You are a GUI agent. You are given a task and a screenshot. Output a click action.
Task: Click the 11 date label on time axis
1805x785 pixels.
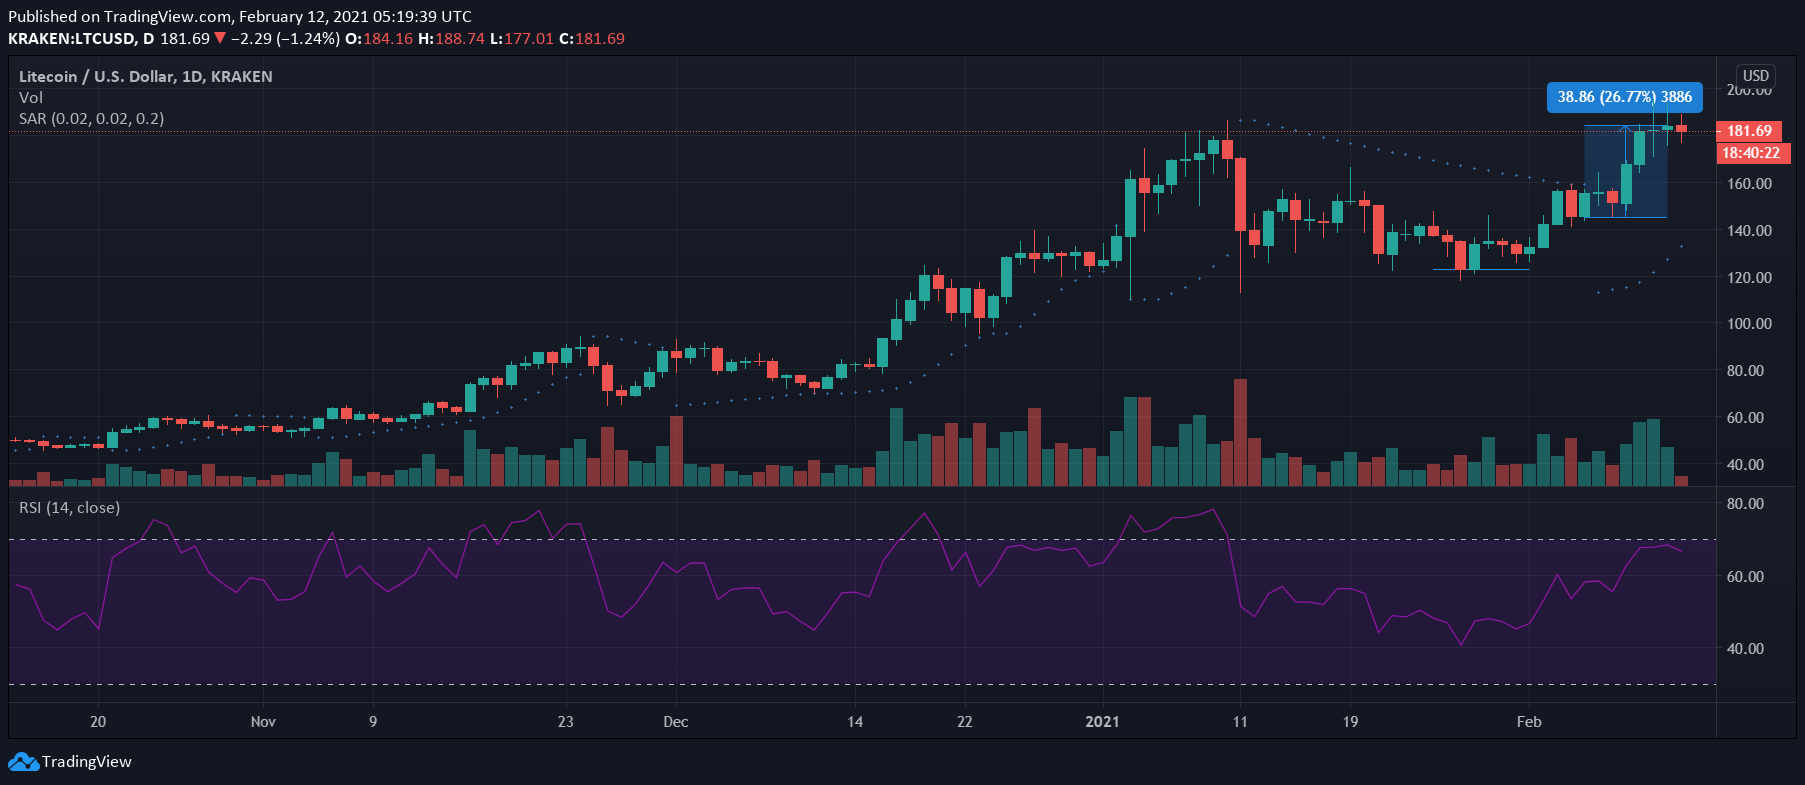pos(1240,722)
